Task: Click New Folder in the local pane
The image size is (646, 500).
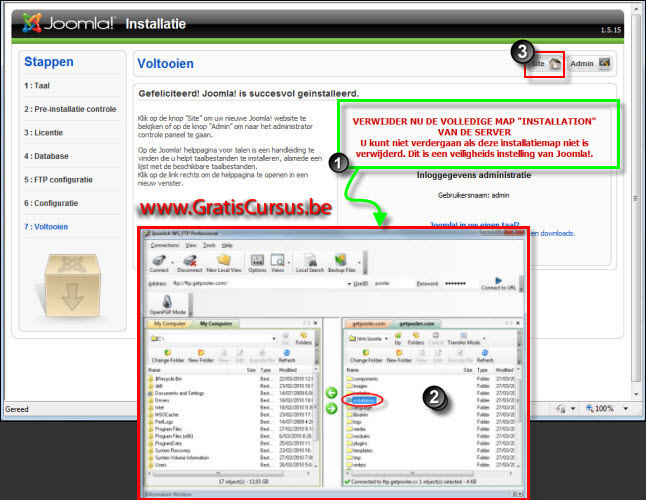Action: pyautogui.click(x=201, y=356)
